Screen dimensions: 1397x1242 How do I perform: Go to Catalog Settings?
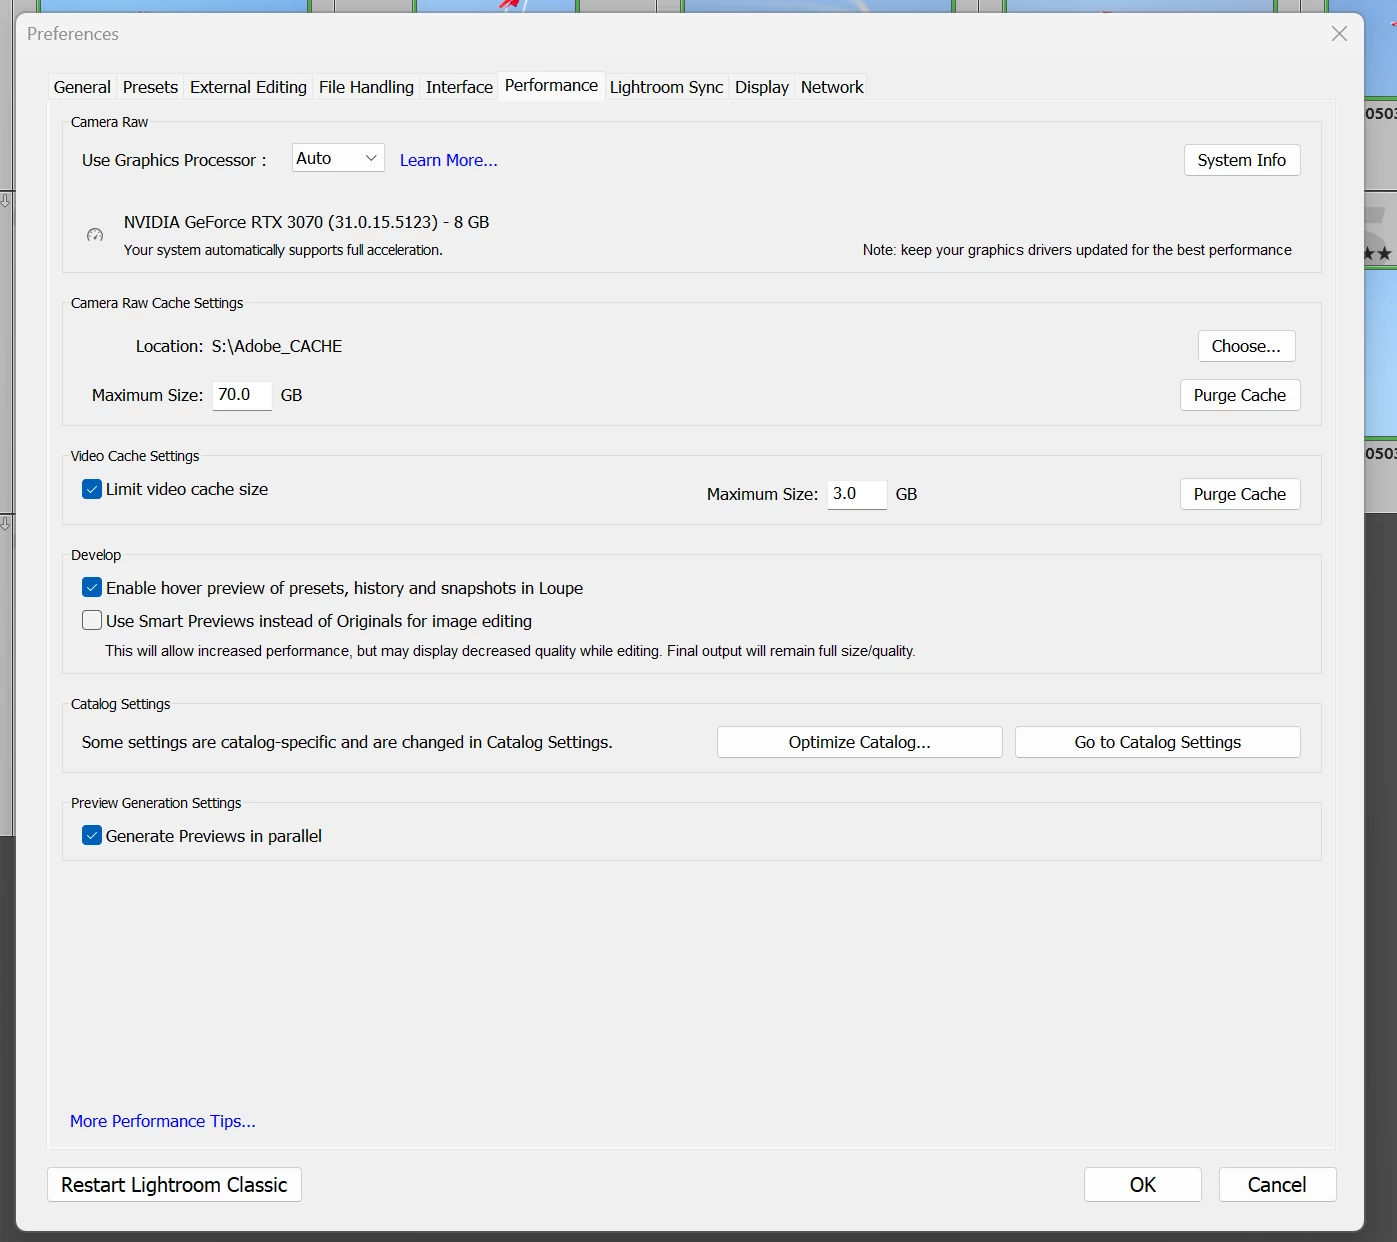(1158, 742)
